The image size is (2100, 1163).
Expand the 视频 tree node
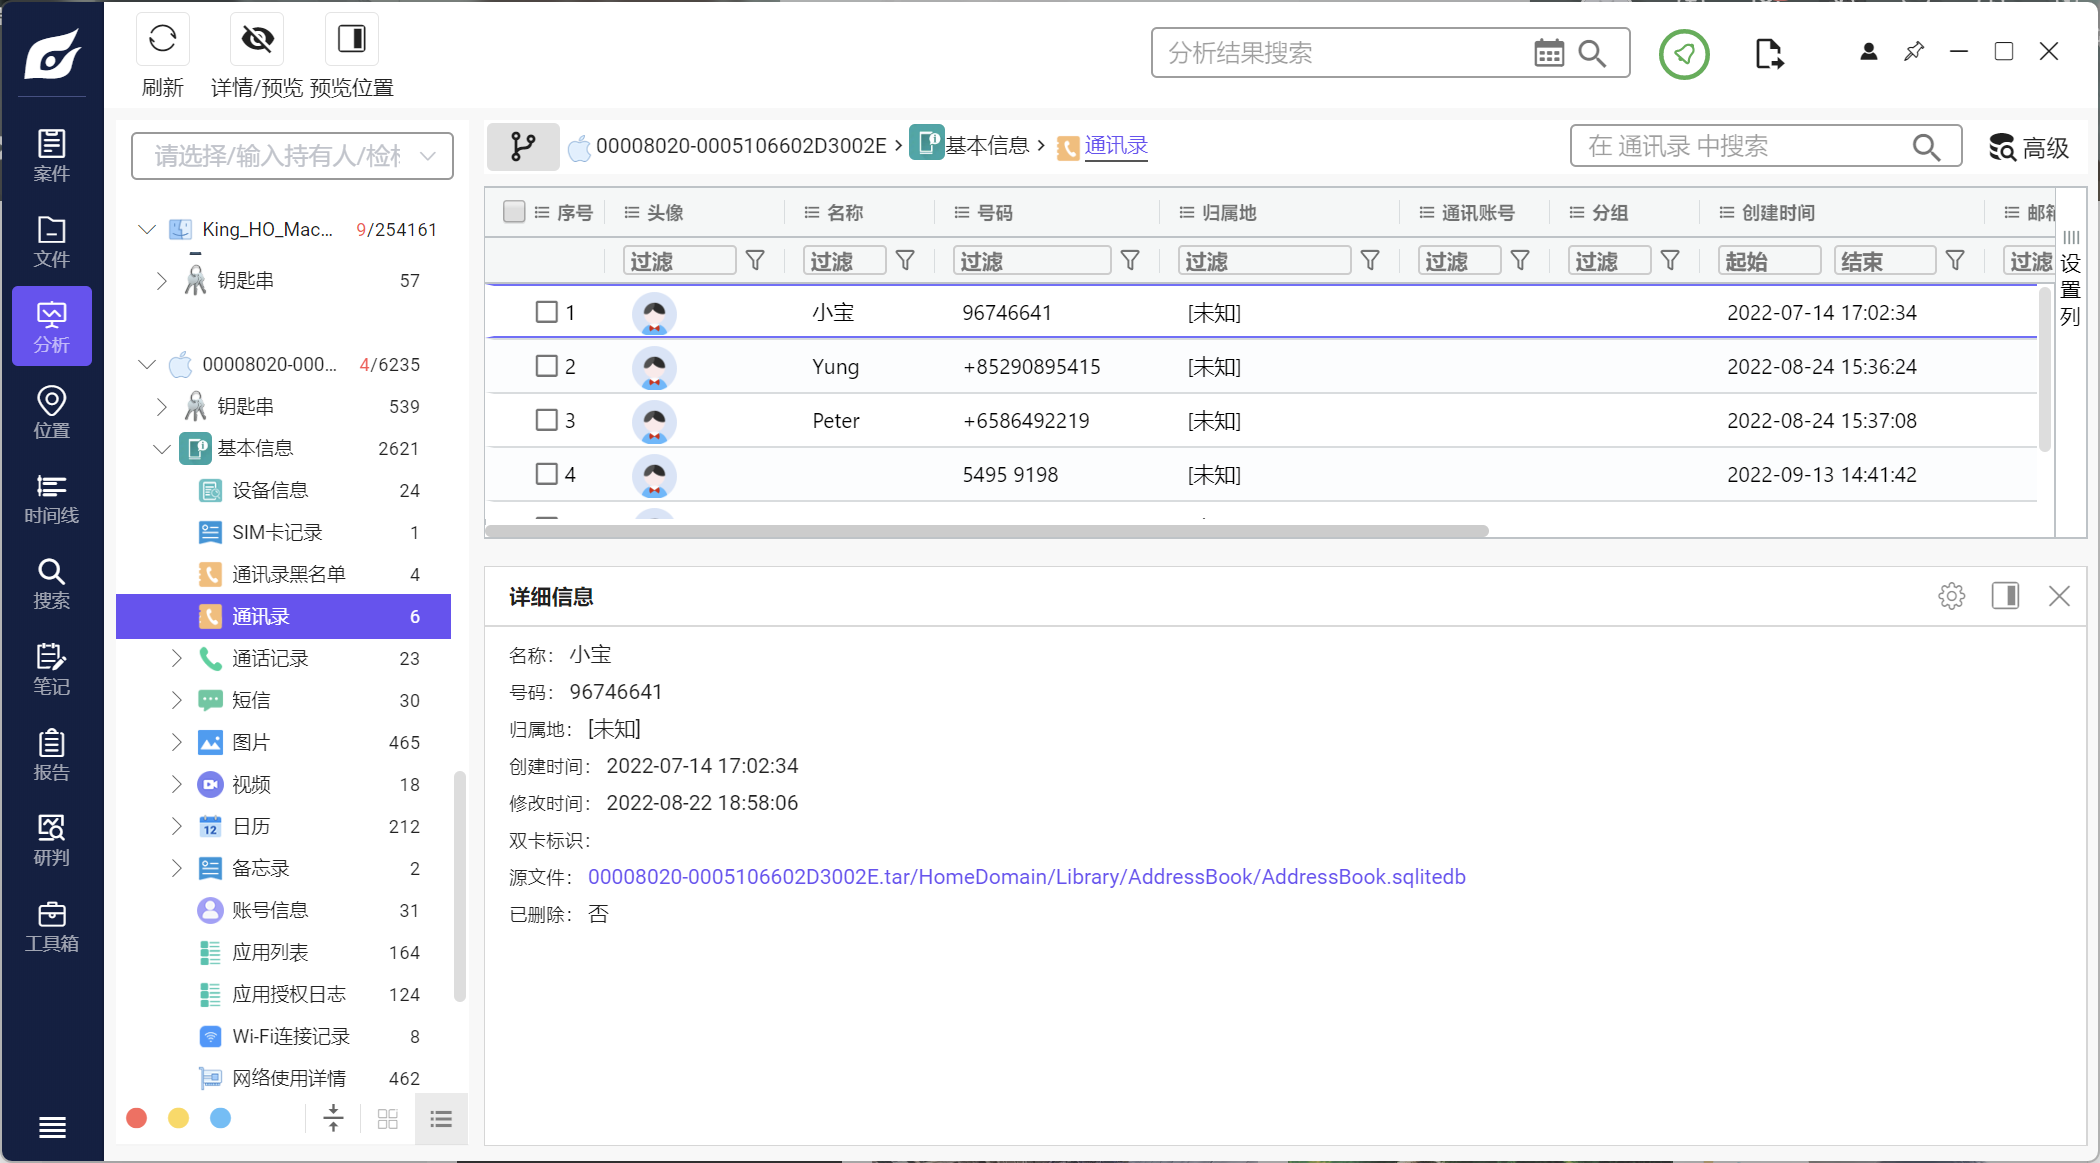point(177,785)
